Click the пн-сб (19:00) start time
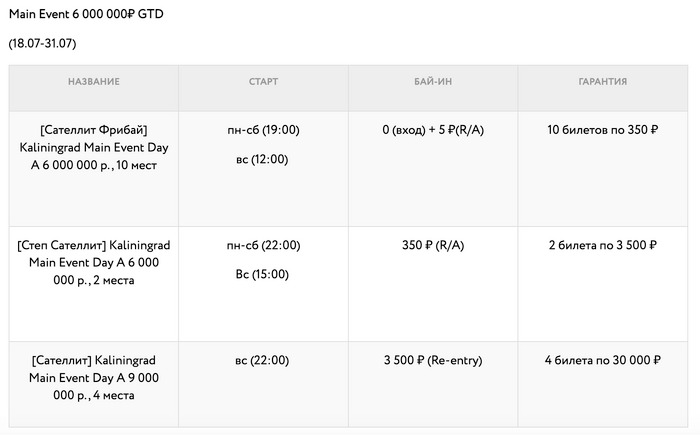The image size is (700, 435). (263, 130)
